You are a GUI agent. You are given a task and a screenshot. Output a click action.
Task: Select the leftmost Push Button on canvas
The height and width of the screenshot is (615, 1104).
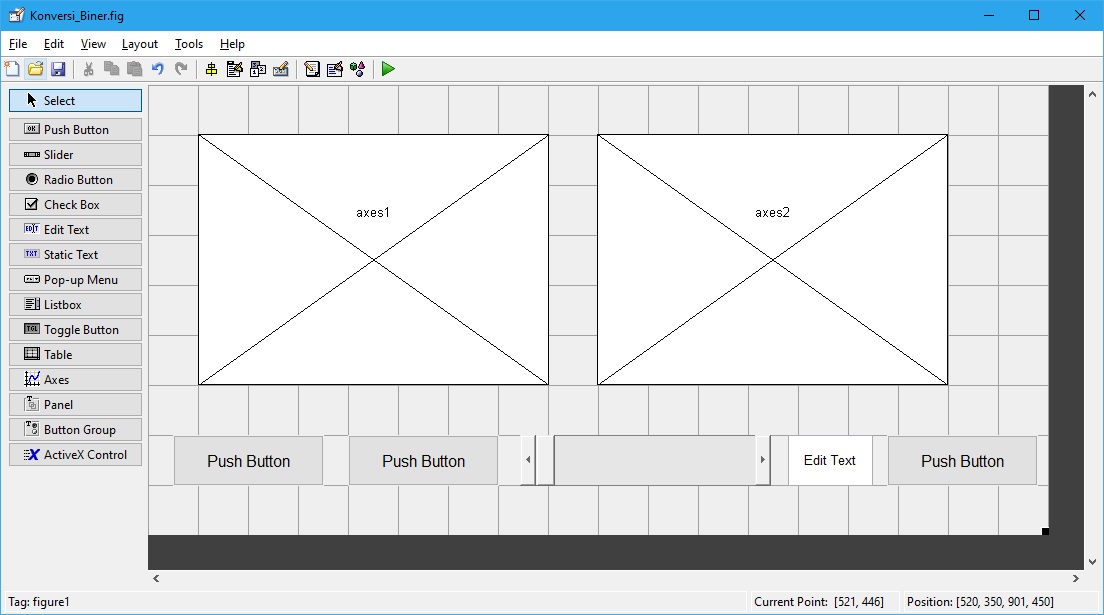[x=248, y=461]
